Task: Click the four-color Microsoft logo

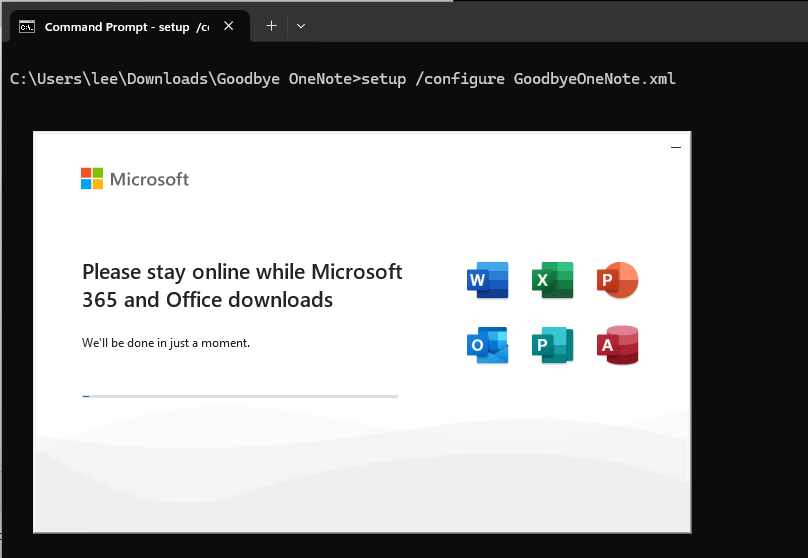Action: tap(92, 179)
